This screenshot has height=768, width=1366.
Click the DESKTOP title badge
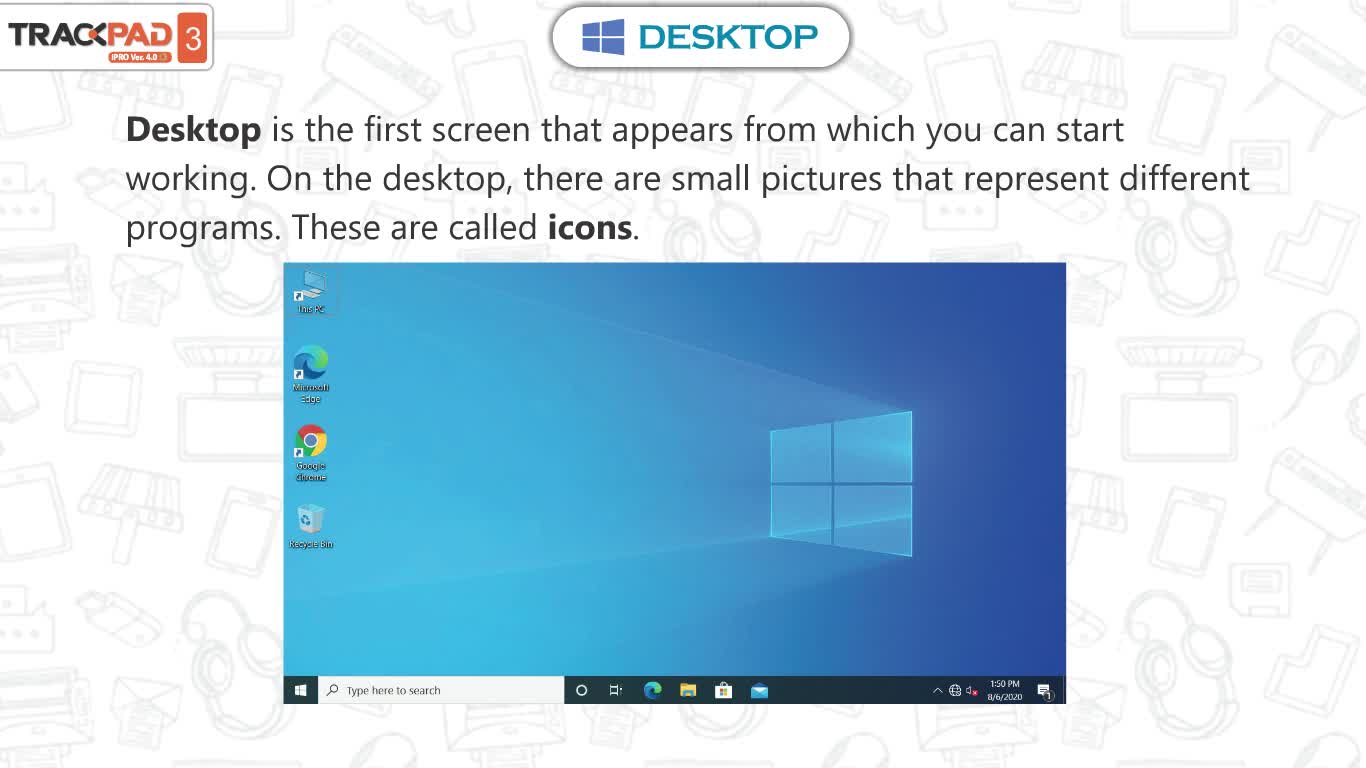[x=701, y=37]
